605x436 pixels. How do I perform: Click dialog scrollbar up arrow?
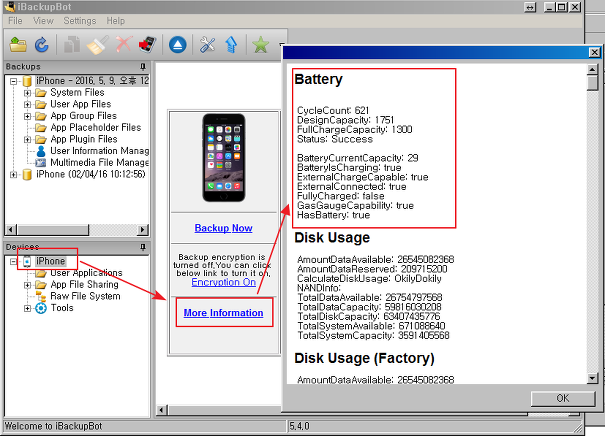[592, 69]
